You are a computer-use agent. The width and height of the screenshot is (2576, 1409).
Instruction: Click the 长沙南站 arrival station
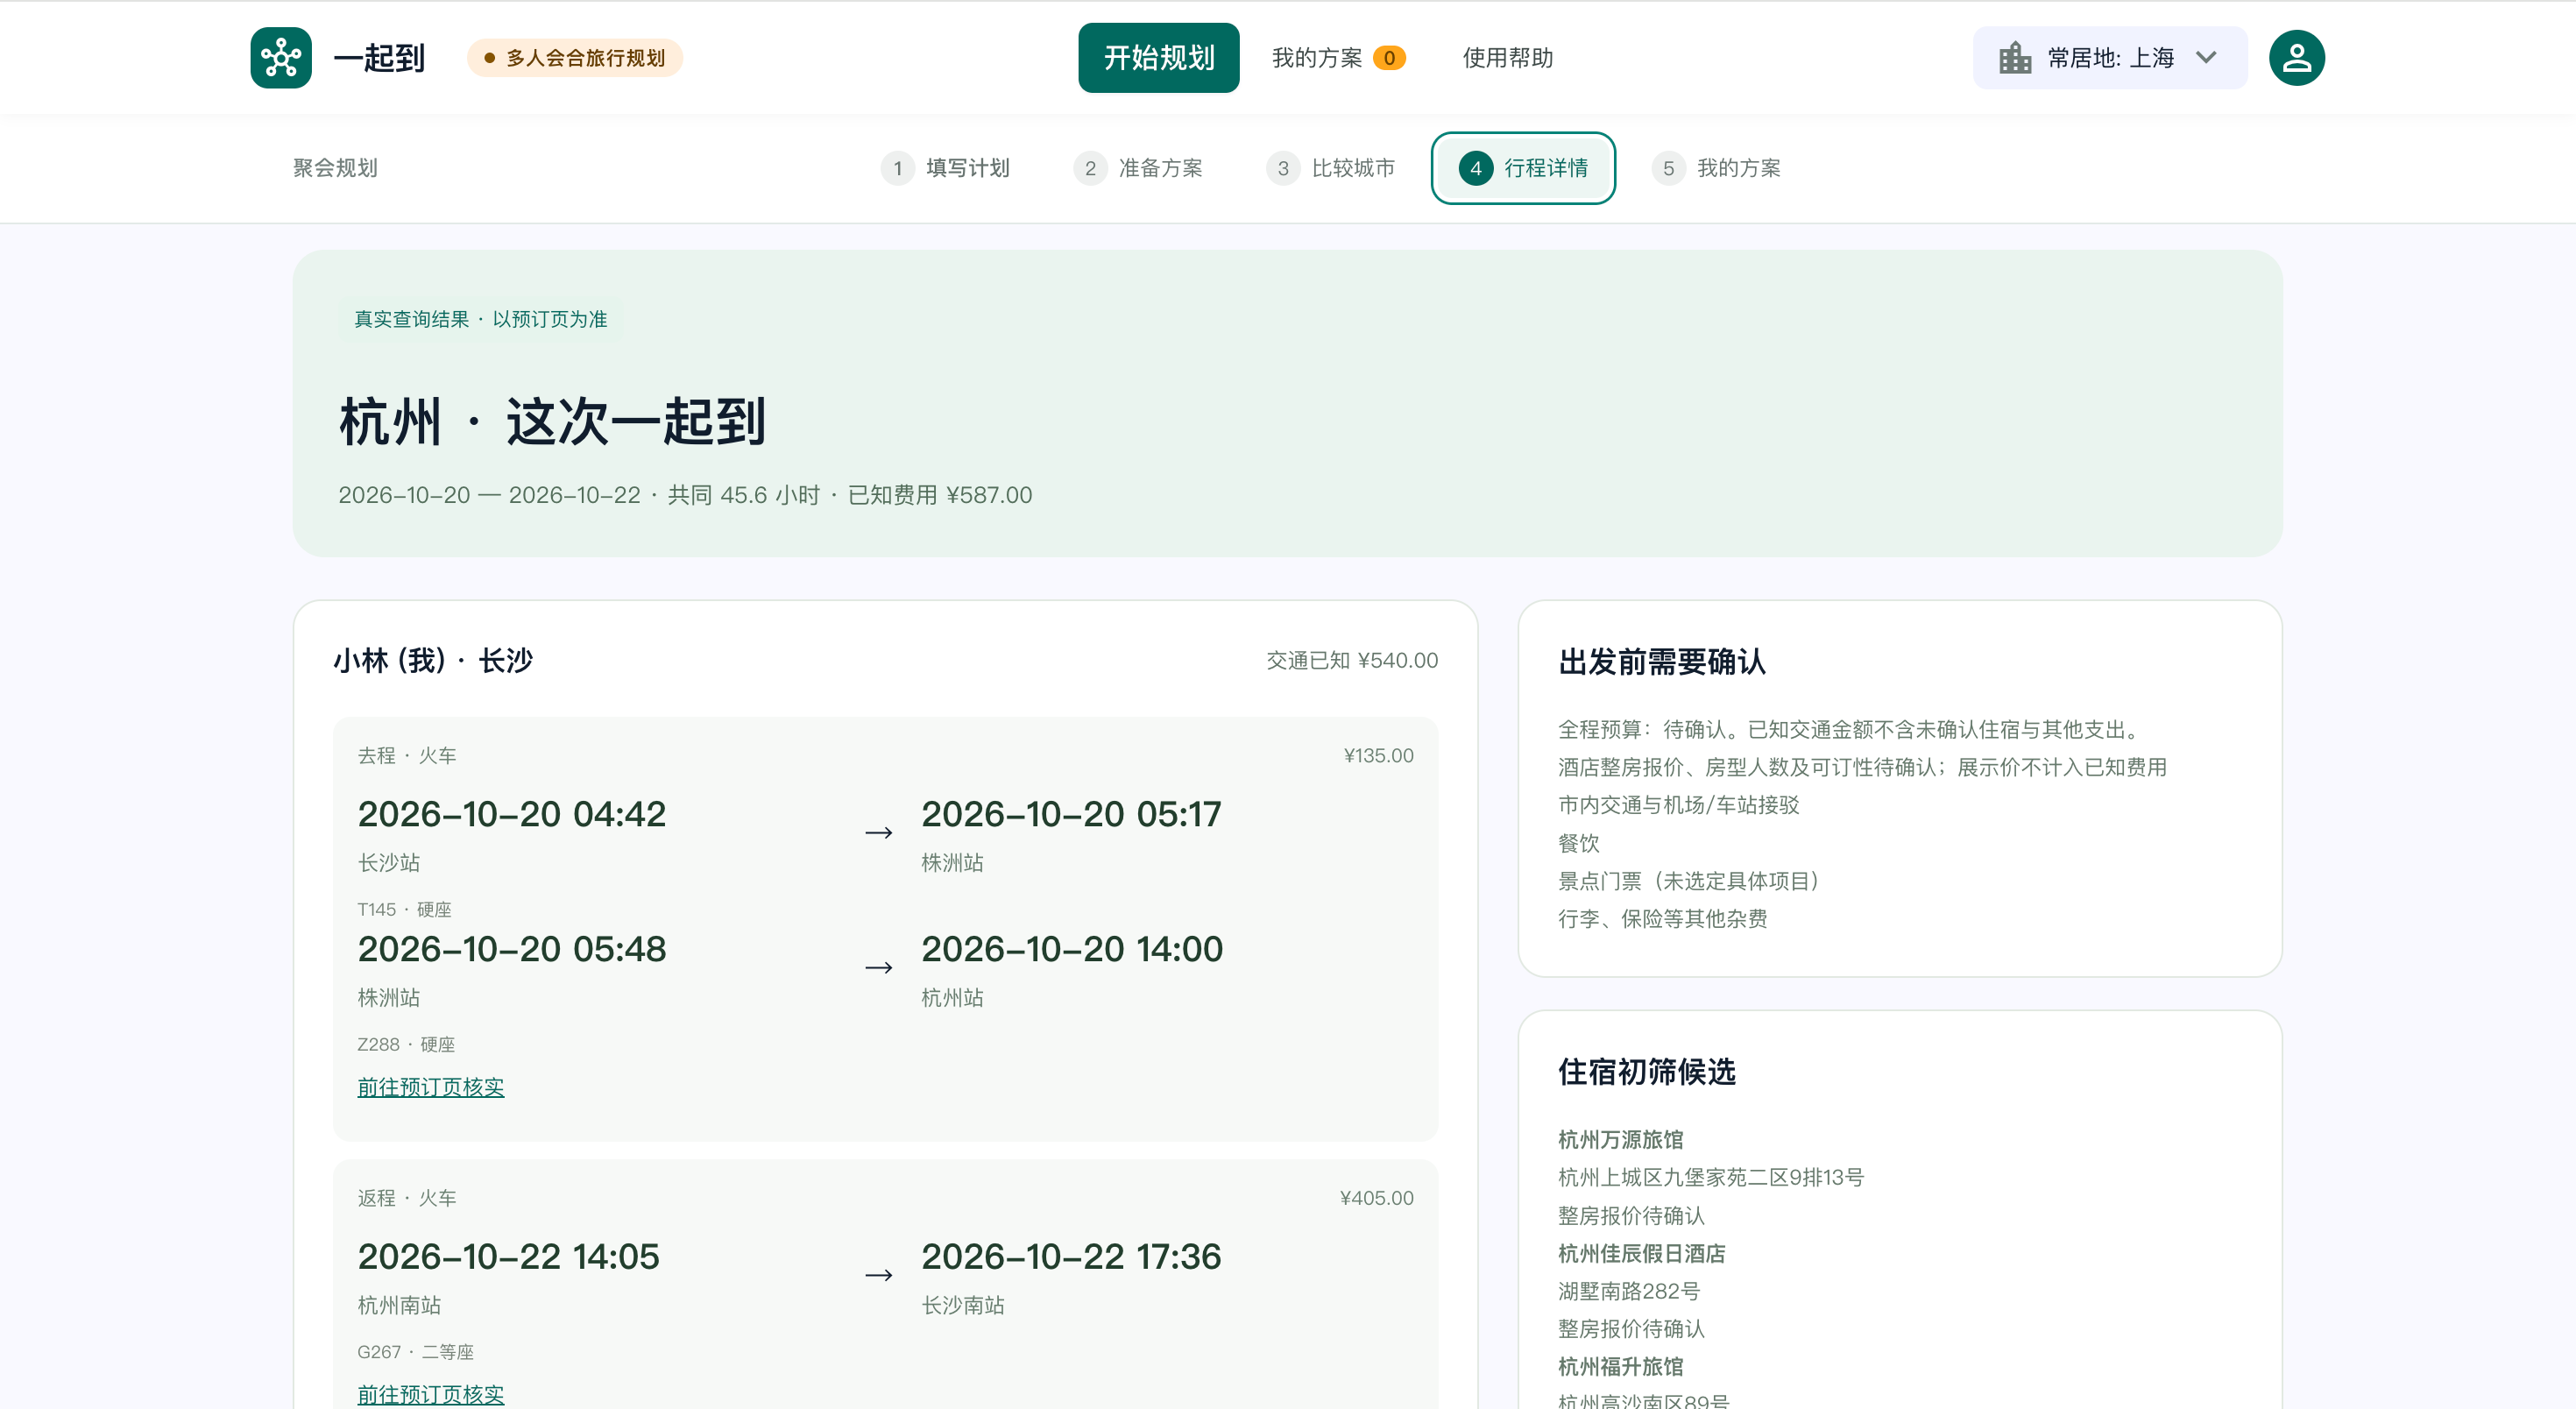click(963, 1305)
